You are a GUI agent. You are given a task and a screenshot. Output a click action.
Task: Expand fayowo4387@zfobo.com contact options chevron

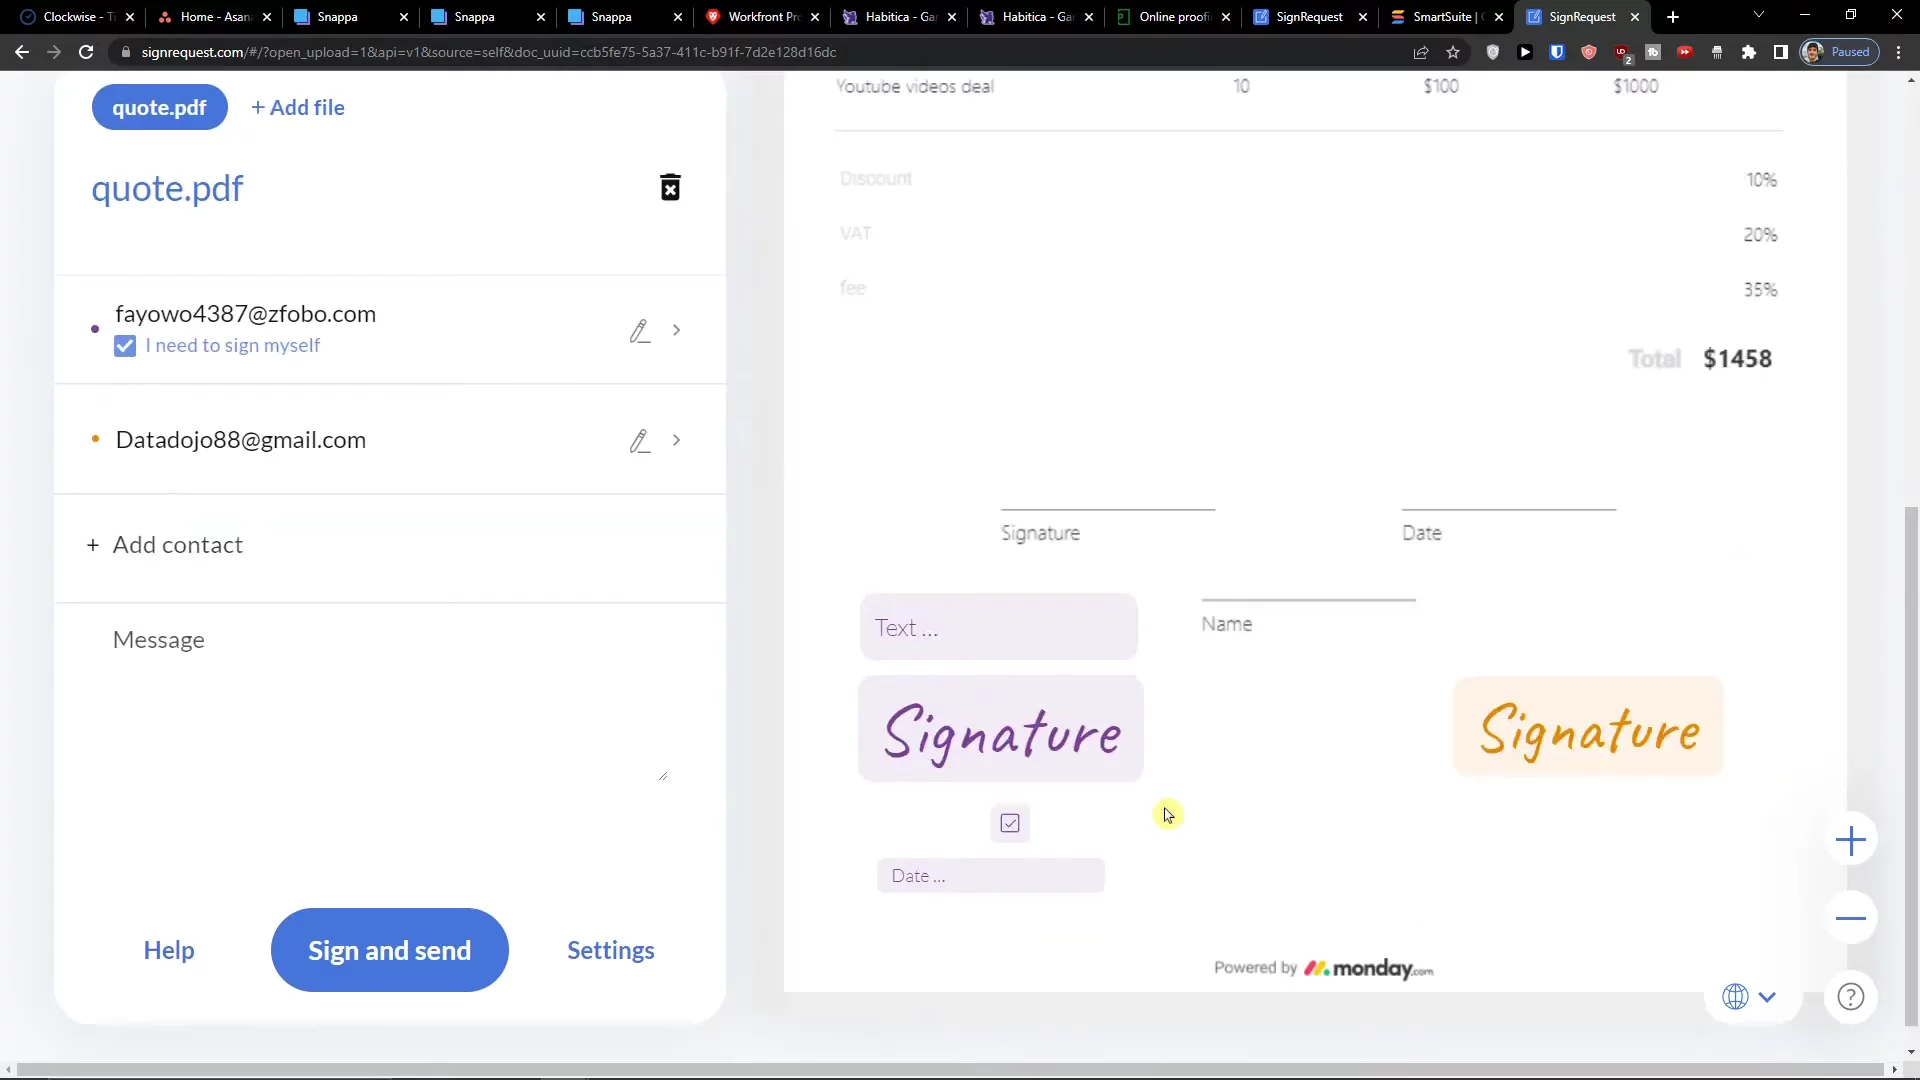(x=677, y=330)
